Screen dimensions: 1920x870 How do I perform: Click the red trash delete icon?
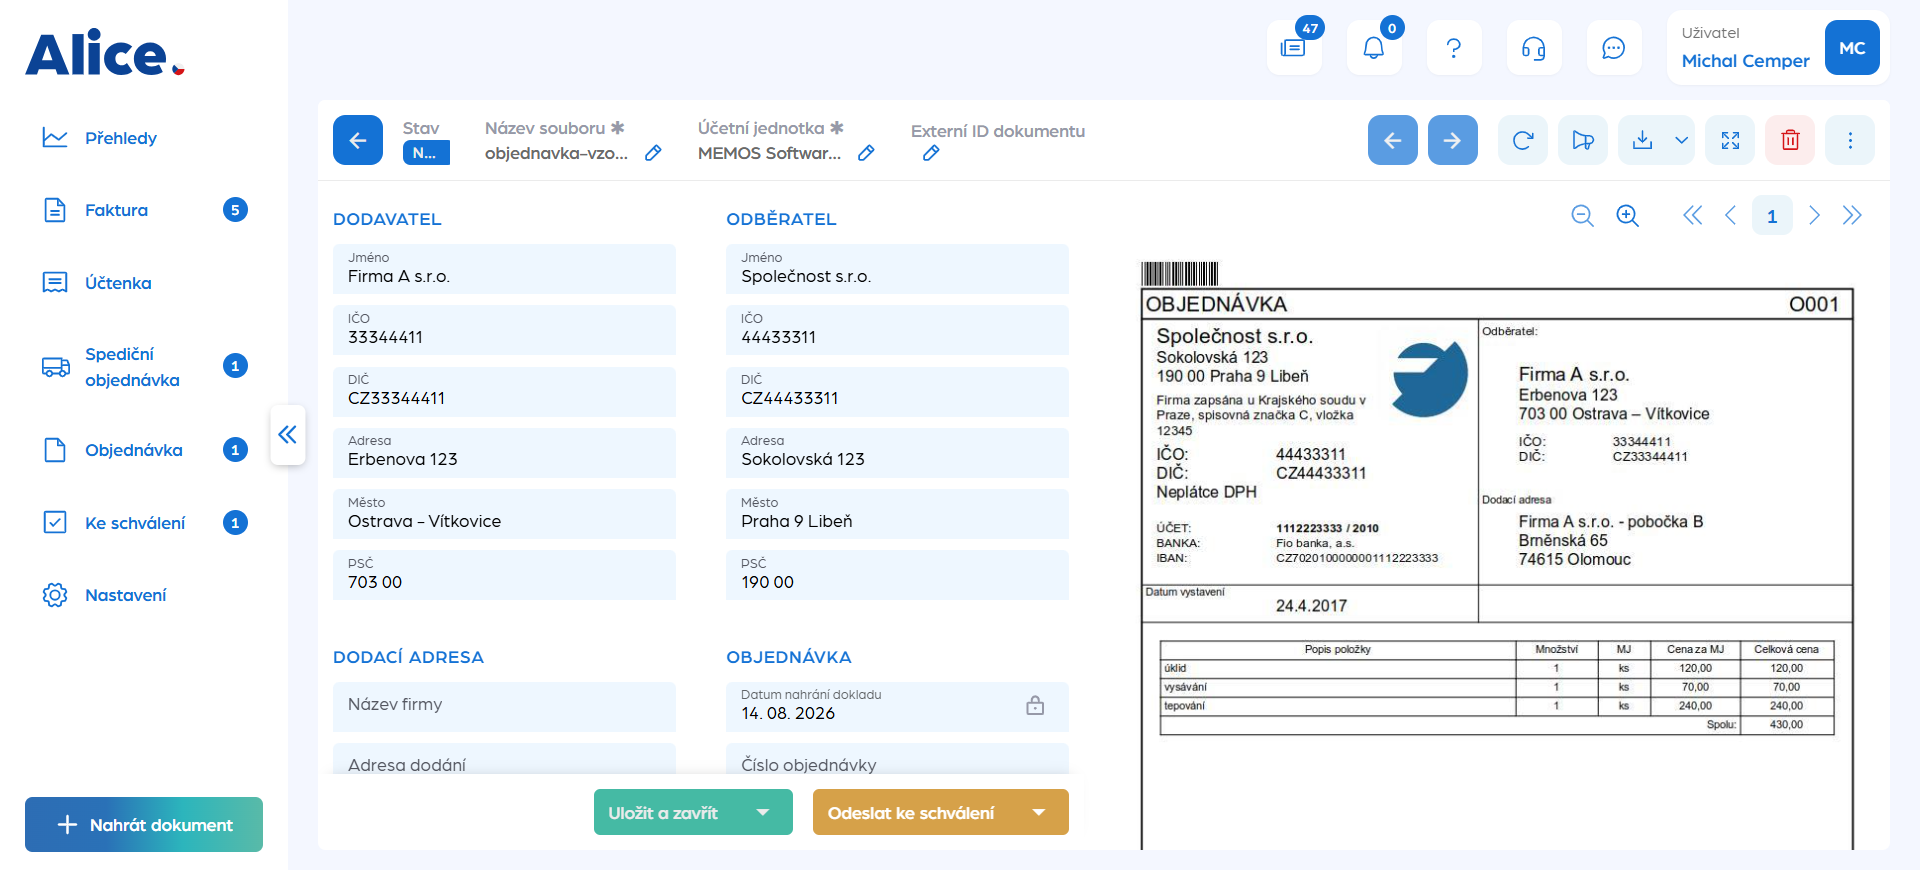click(x=1790, y=140)
